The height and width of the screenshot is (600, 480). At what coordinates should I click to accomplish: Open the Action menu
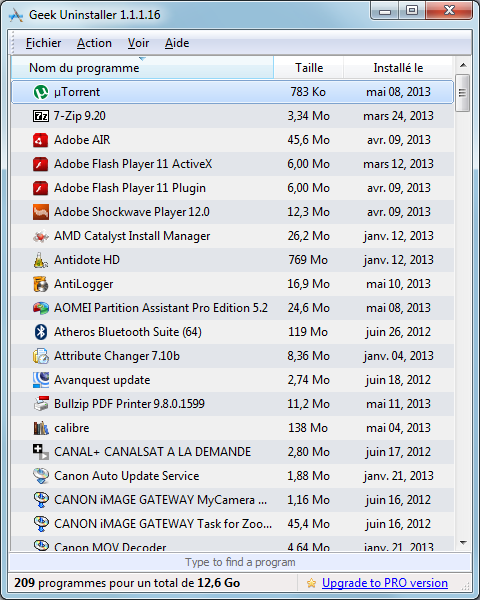coord(94,43)
